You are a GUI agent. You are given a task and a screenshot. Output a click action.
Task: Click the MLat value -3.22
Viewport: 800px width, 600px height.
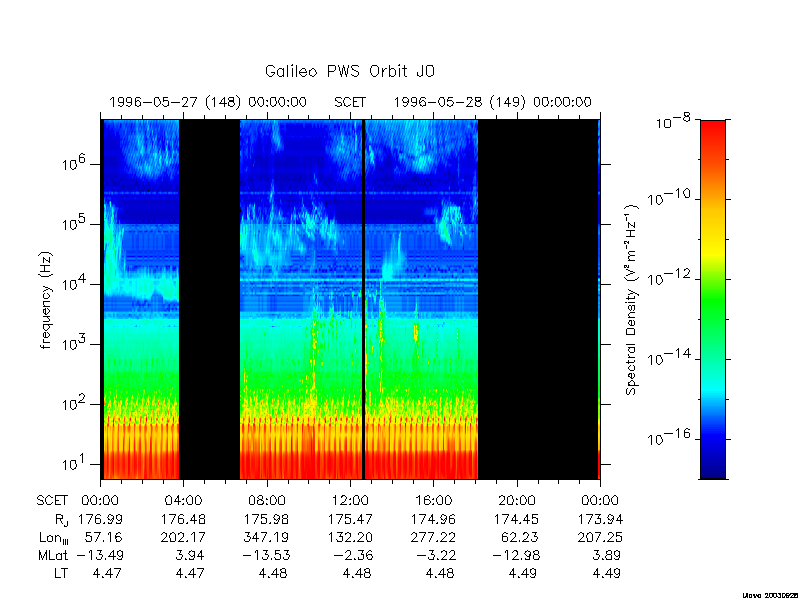tap(437, 555)
